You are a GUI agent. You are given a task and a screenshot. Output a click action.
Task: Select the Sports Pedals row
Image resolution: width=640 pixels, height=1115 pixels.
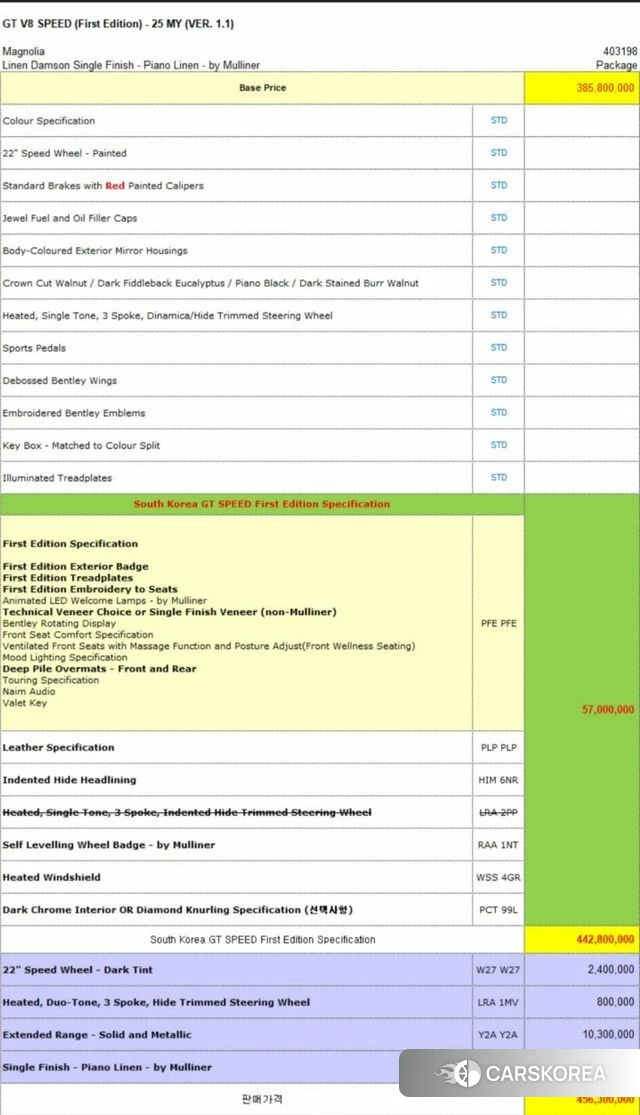319,348
